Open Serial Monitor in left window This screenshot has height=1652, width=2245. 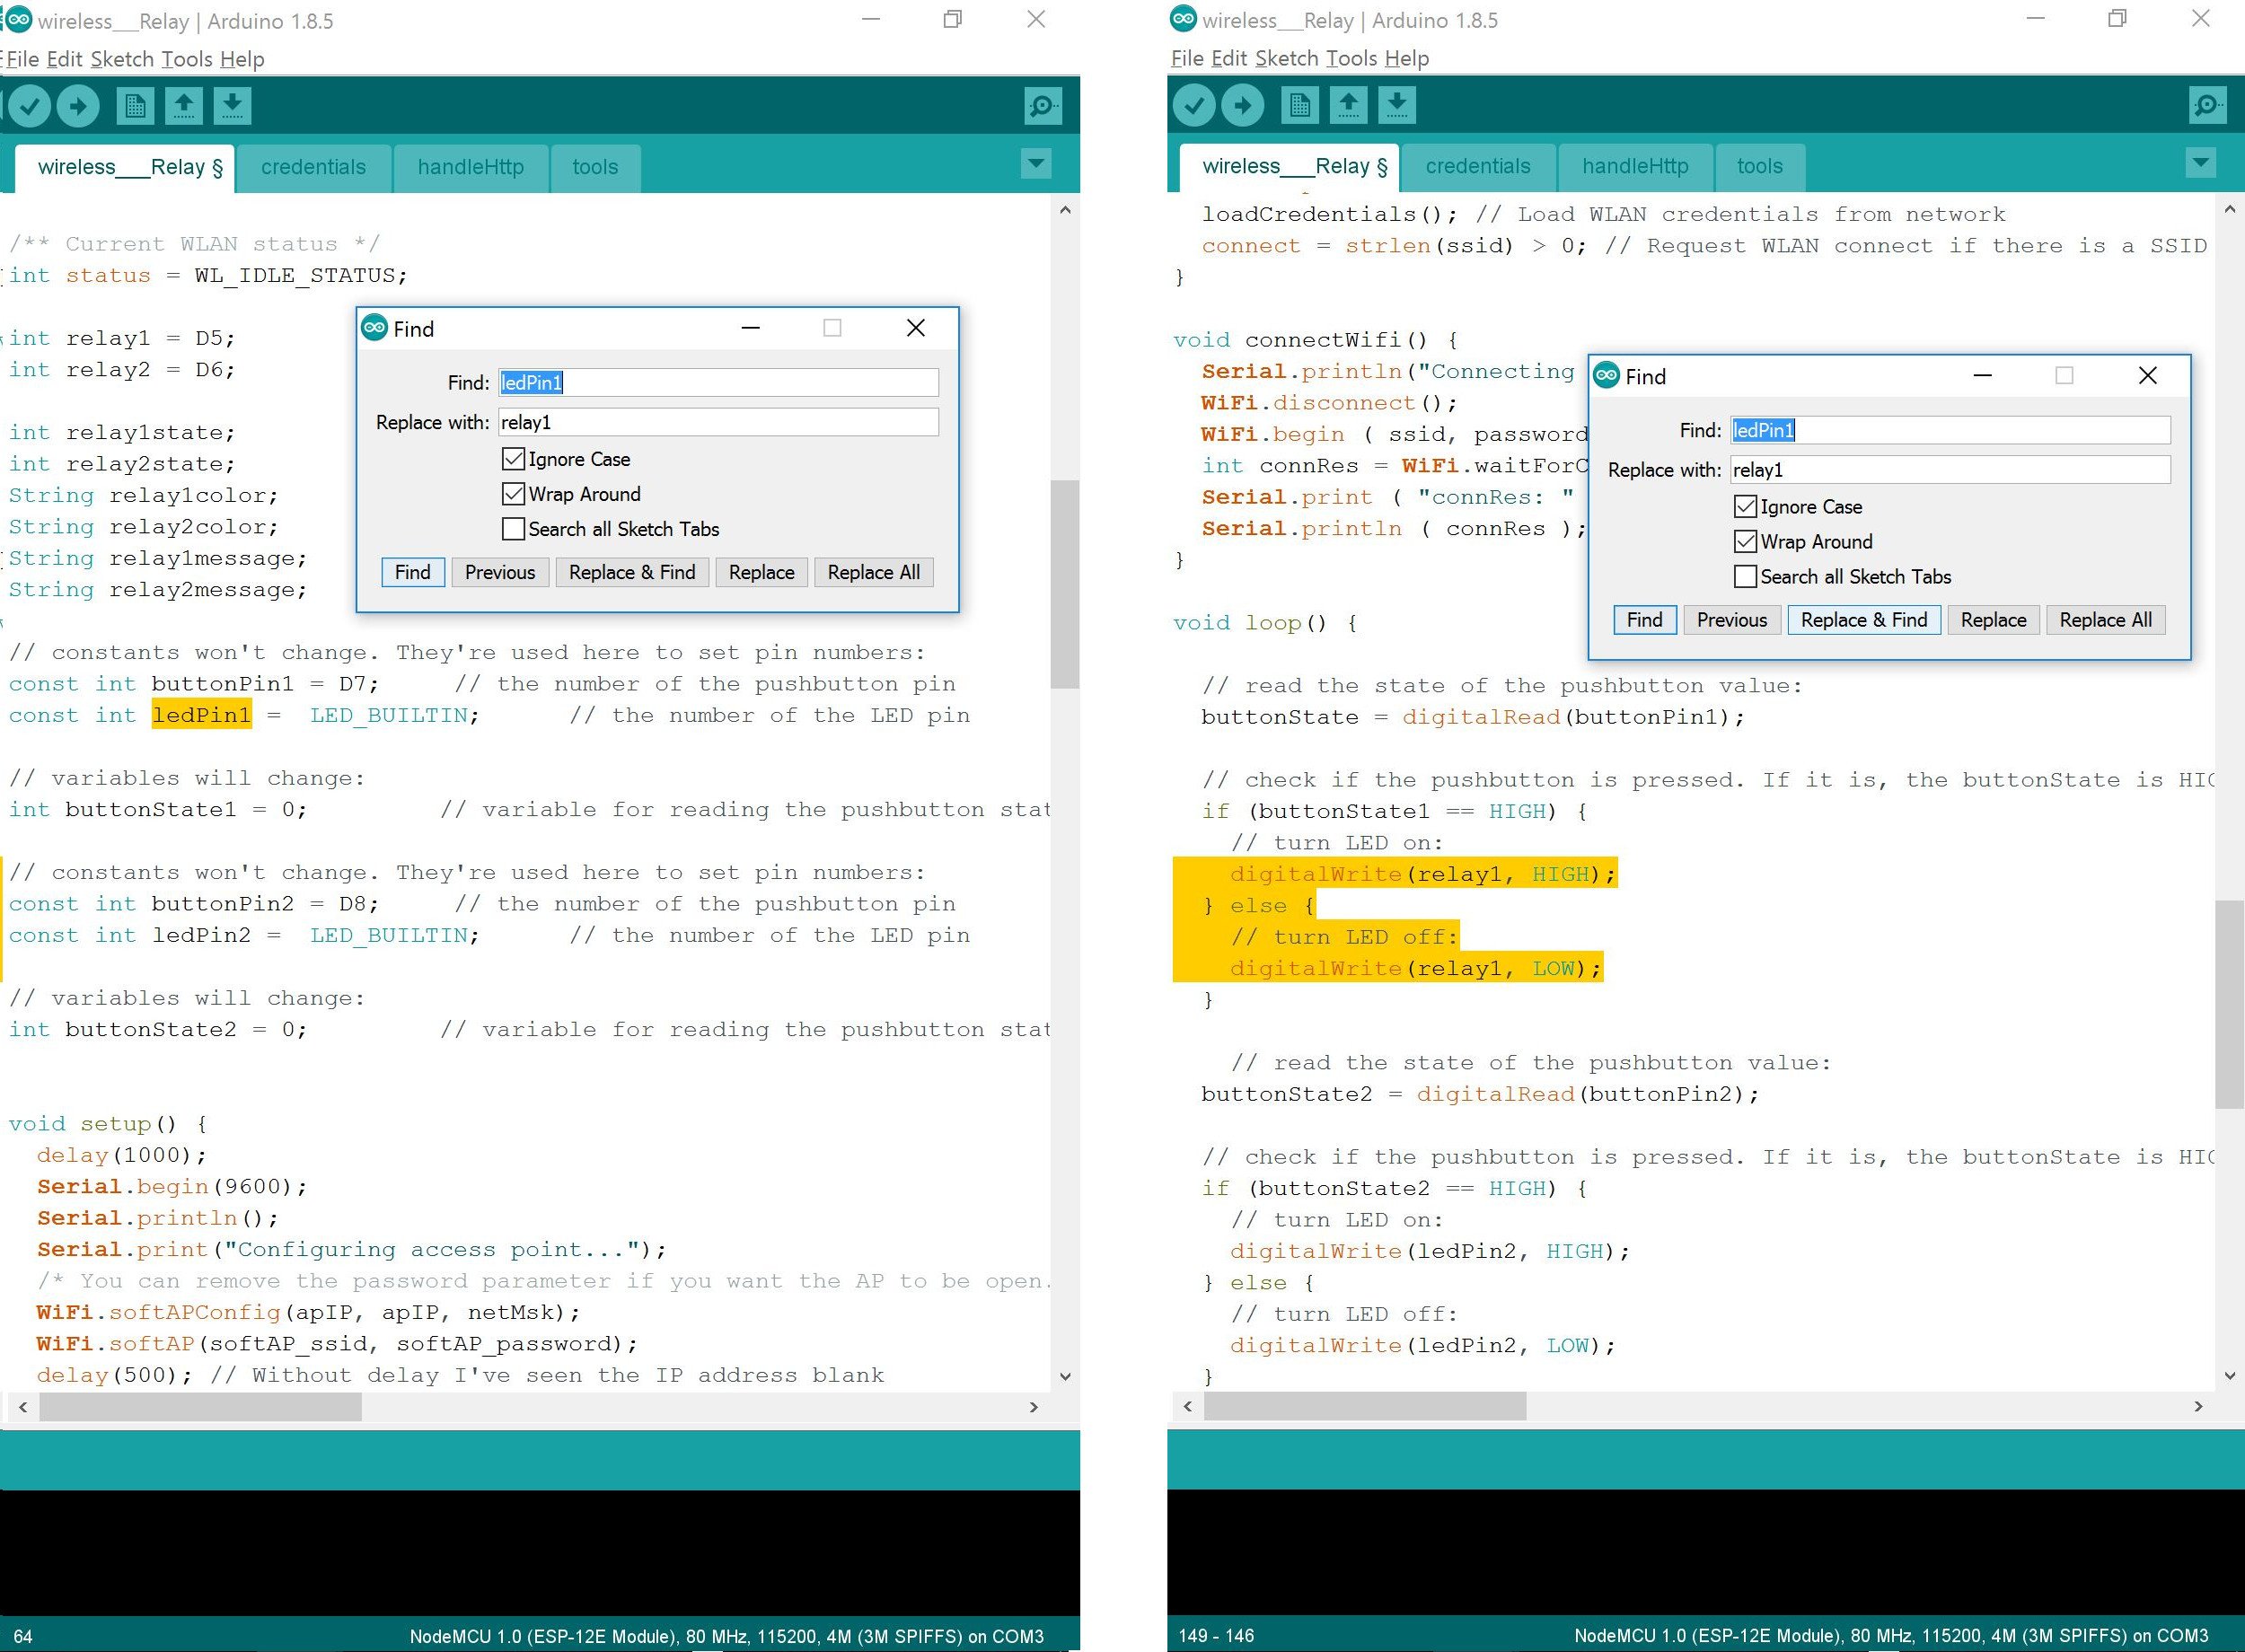point(1042,106)
